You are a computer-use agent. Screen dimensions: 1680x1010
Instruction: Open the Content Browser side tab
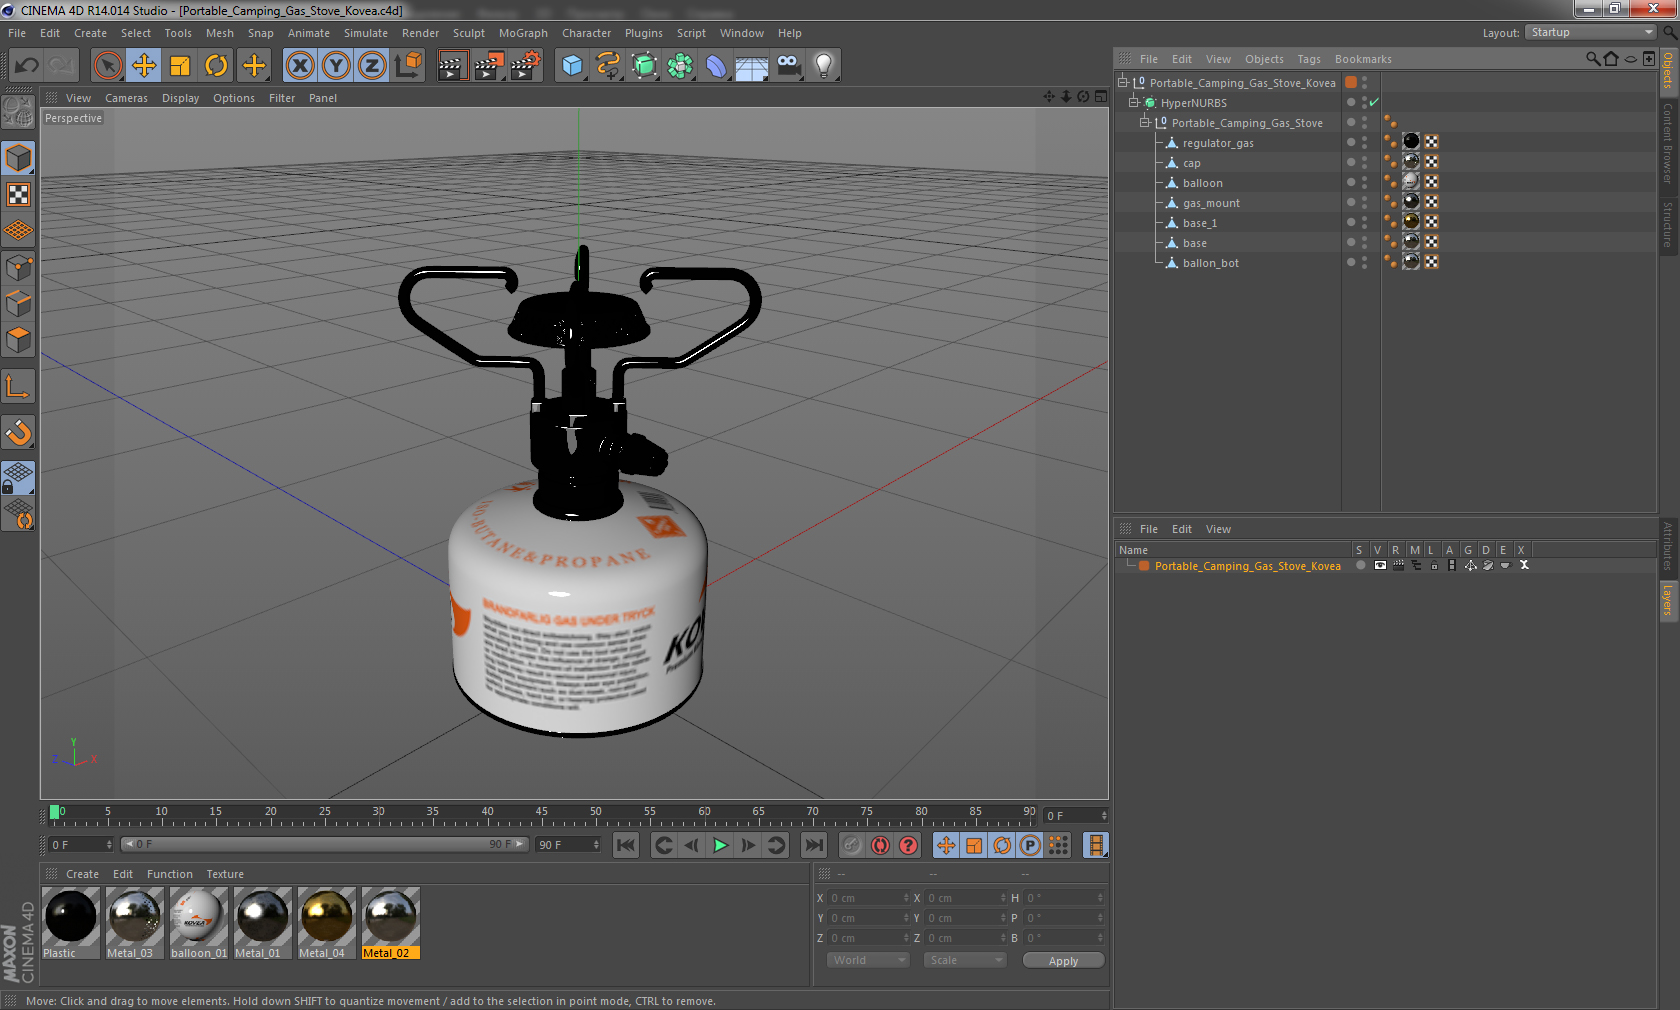(x=1668, y=142)
